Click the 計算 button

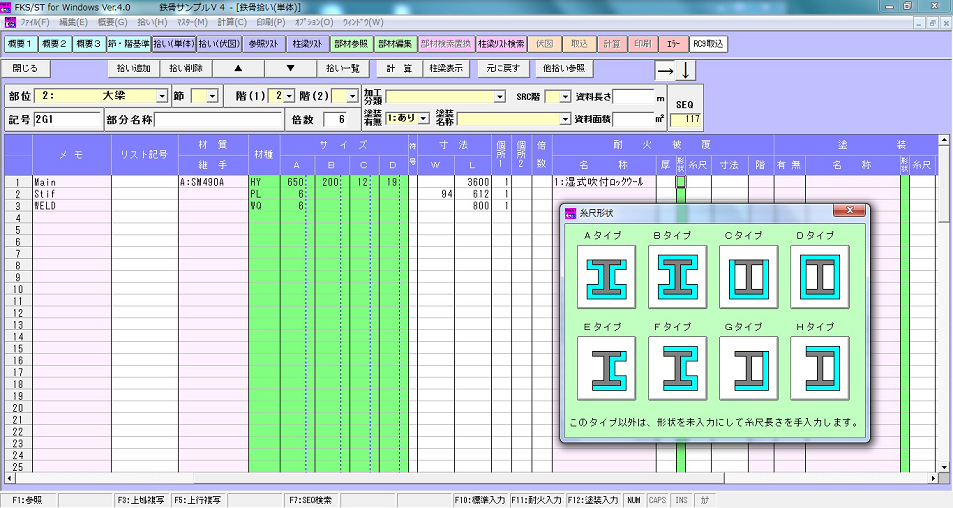(399, 69)
